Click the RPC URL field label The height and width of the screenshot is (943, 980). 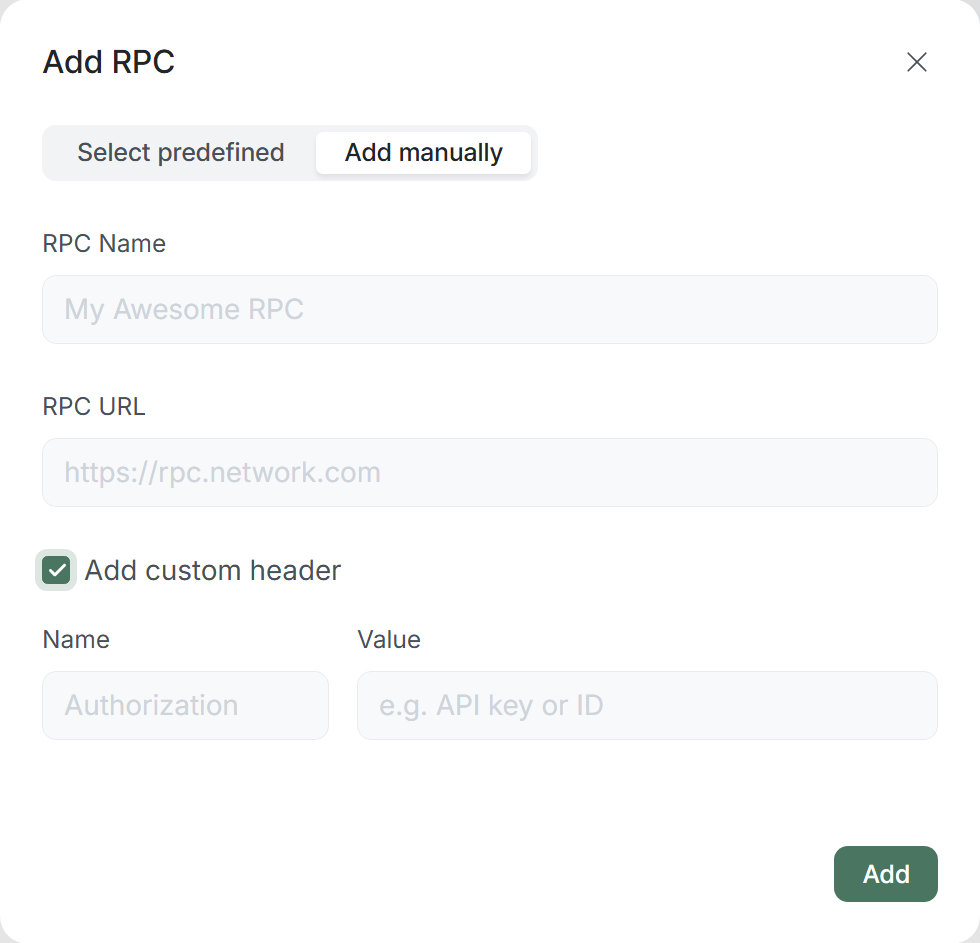coord(94,407)
